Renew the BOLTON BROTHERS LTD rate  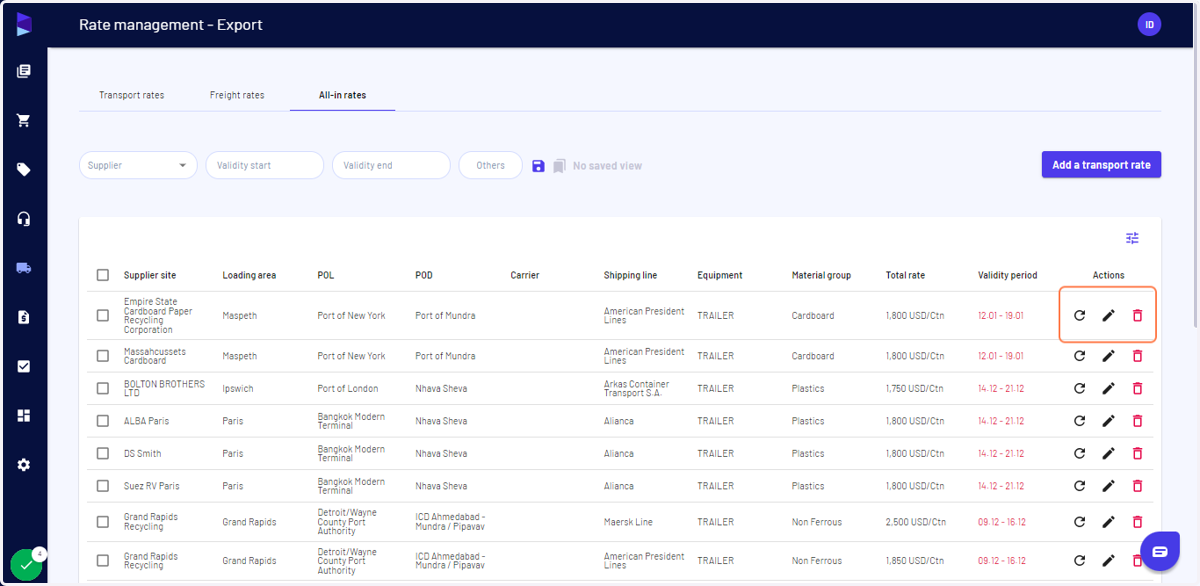coord(1079,389)
